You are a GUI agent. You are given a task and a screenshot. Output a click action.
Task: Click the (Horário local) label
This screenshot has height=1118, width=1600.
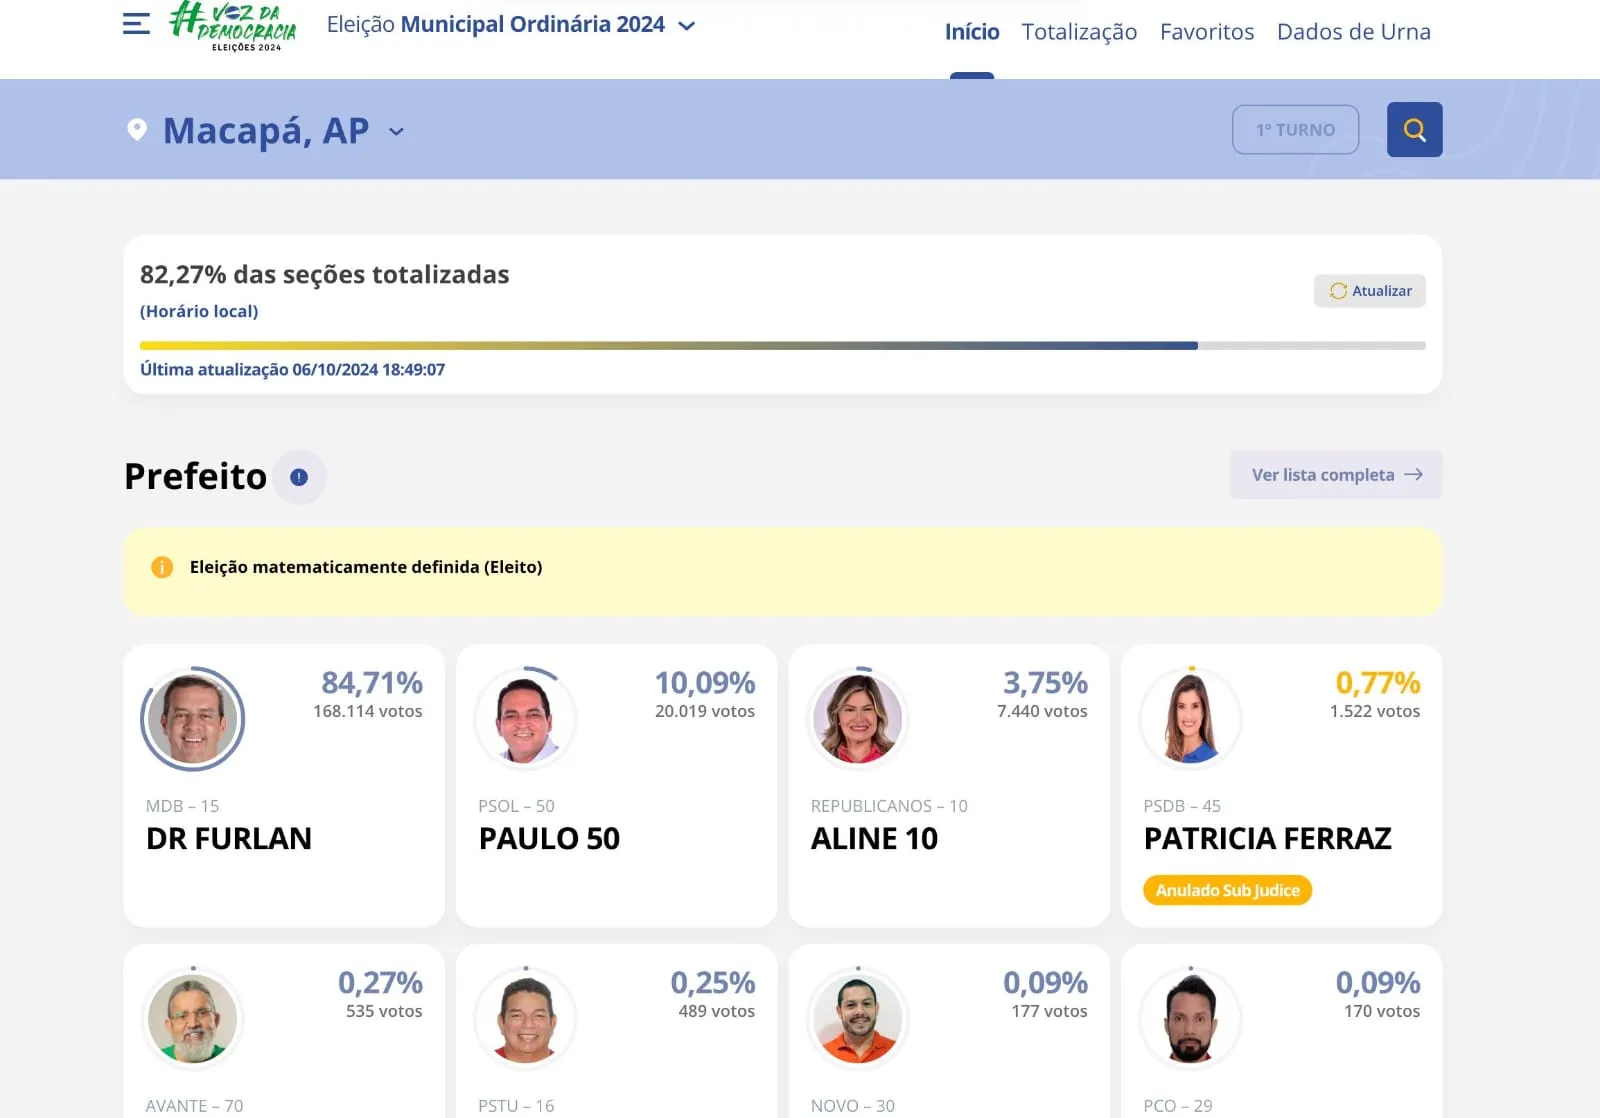[x=199, y=312]
